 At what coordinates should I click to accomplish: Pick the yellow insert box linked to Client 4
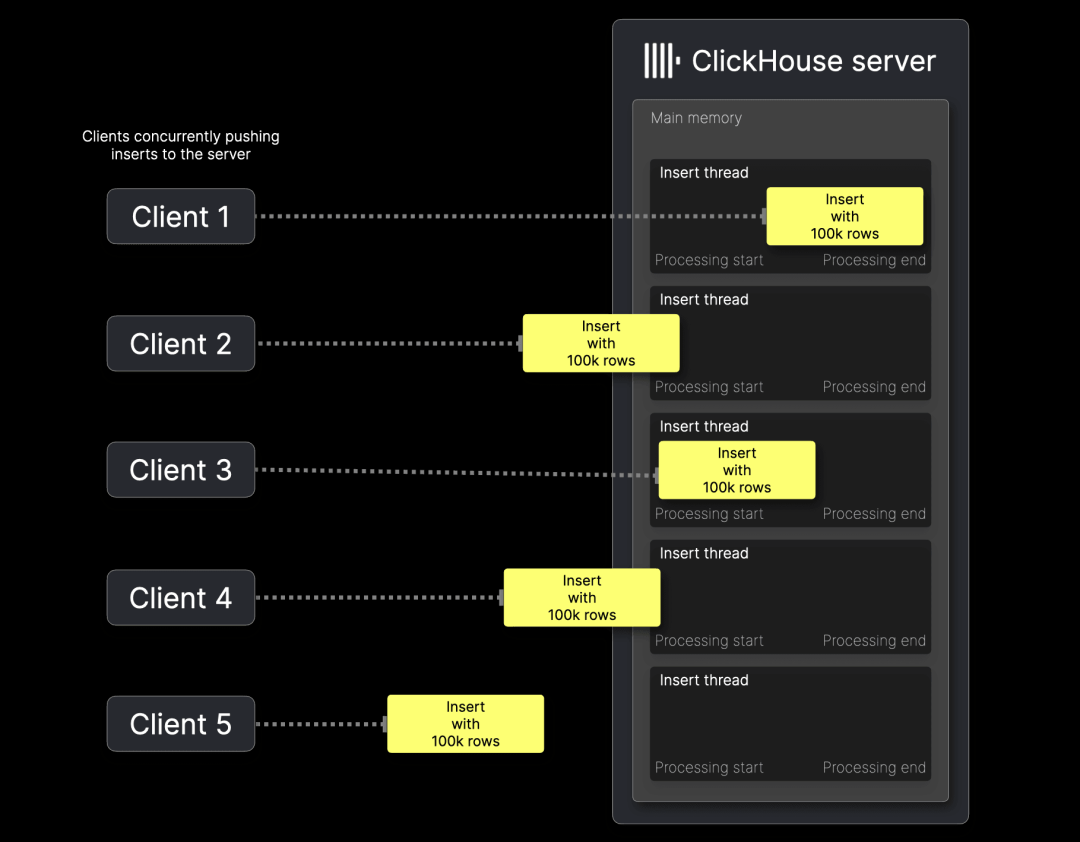[582, 597]
